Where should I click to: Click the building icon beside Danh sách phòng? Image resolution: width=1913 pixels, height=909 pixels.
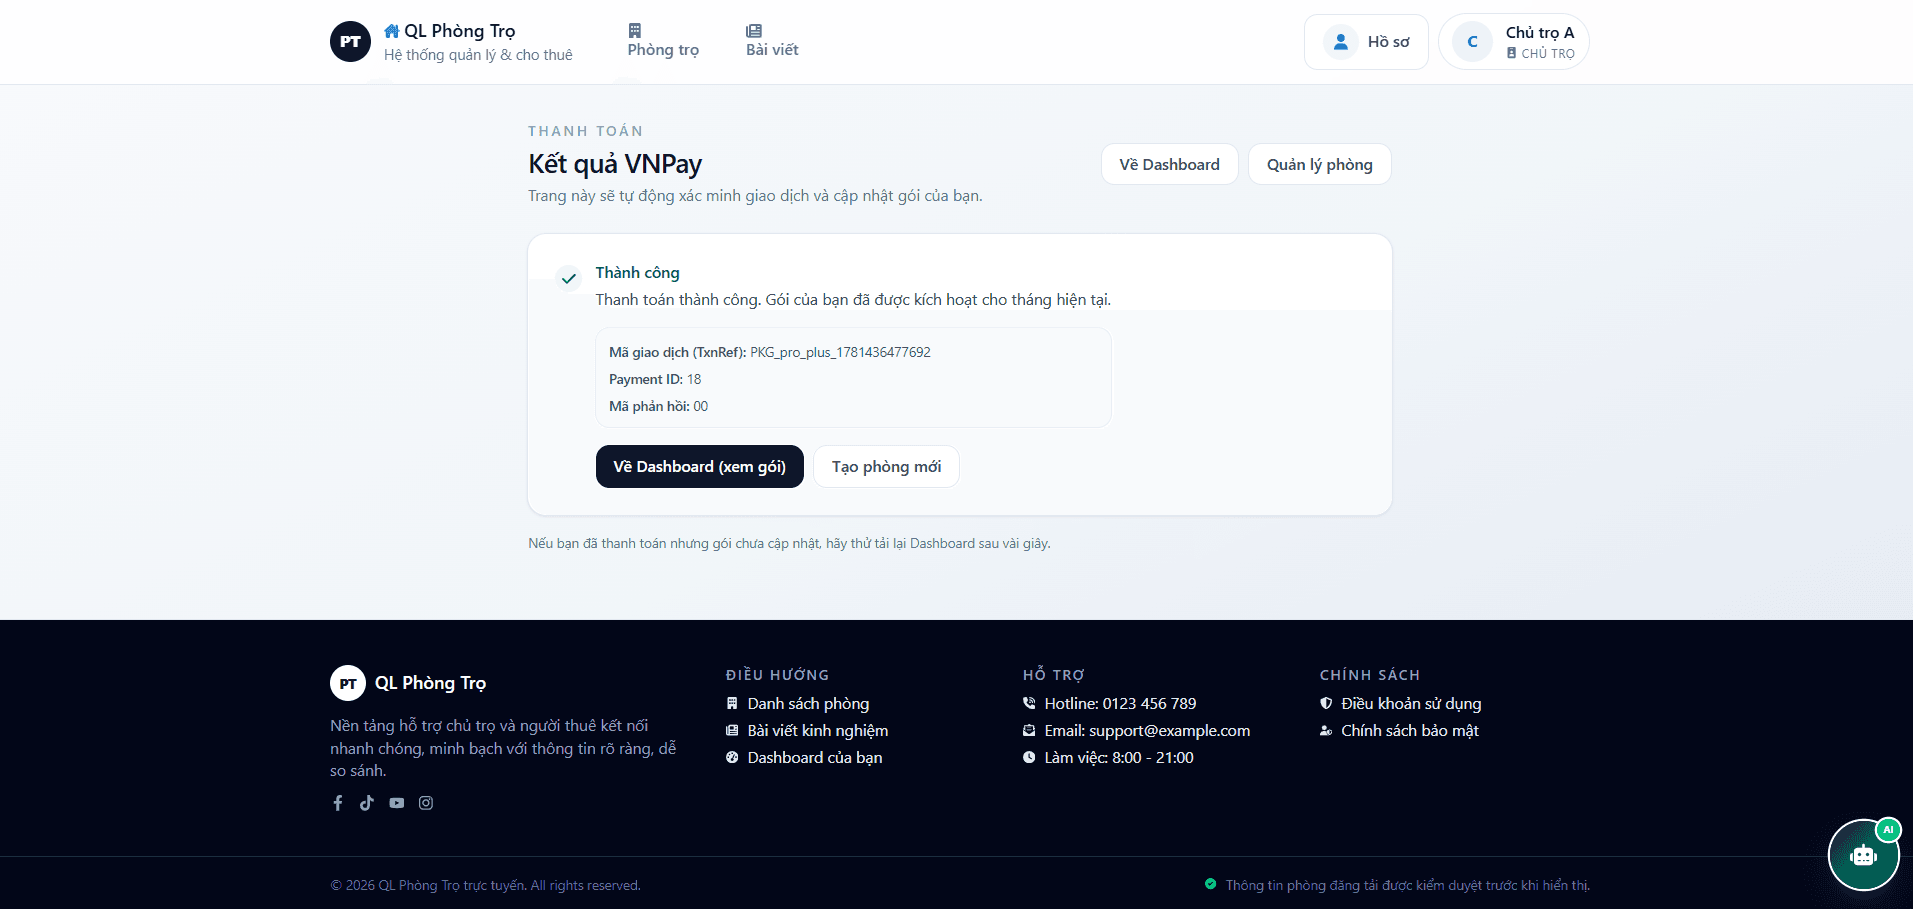click(x=732, y=704)
